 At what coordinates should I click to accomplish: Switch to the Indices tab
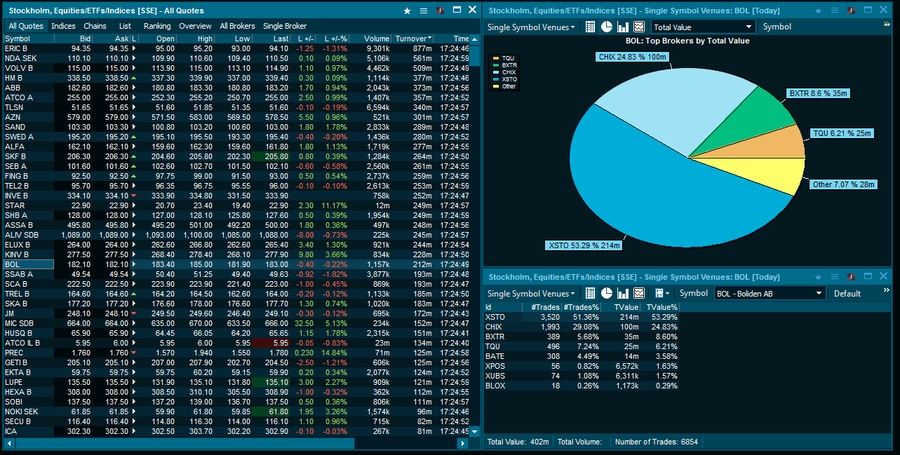63,25
